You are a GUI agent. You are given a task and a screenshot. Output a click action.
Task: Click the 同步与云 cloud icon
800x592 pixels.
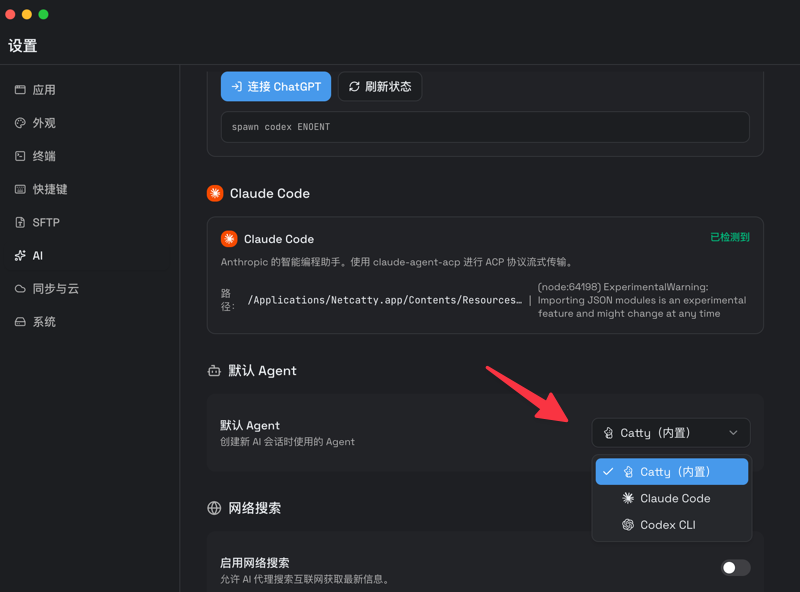(x=20, y=289)
